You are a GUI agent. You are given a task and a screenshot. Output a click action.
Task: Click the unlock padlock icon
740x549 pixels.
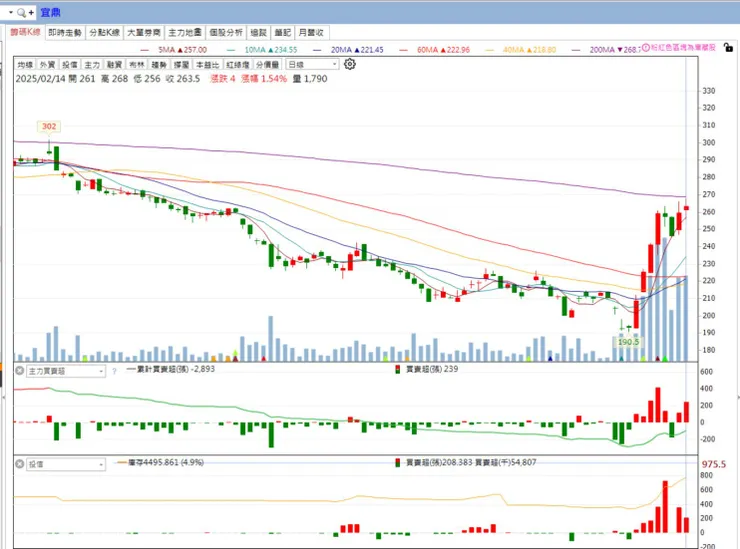728,47
